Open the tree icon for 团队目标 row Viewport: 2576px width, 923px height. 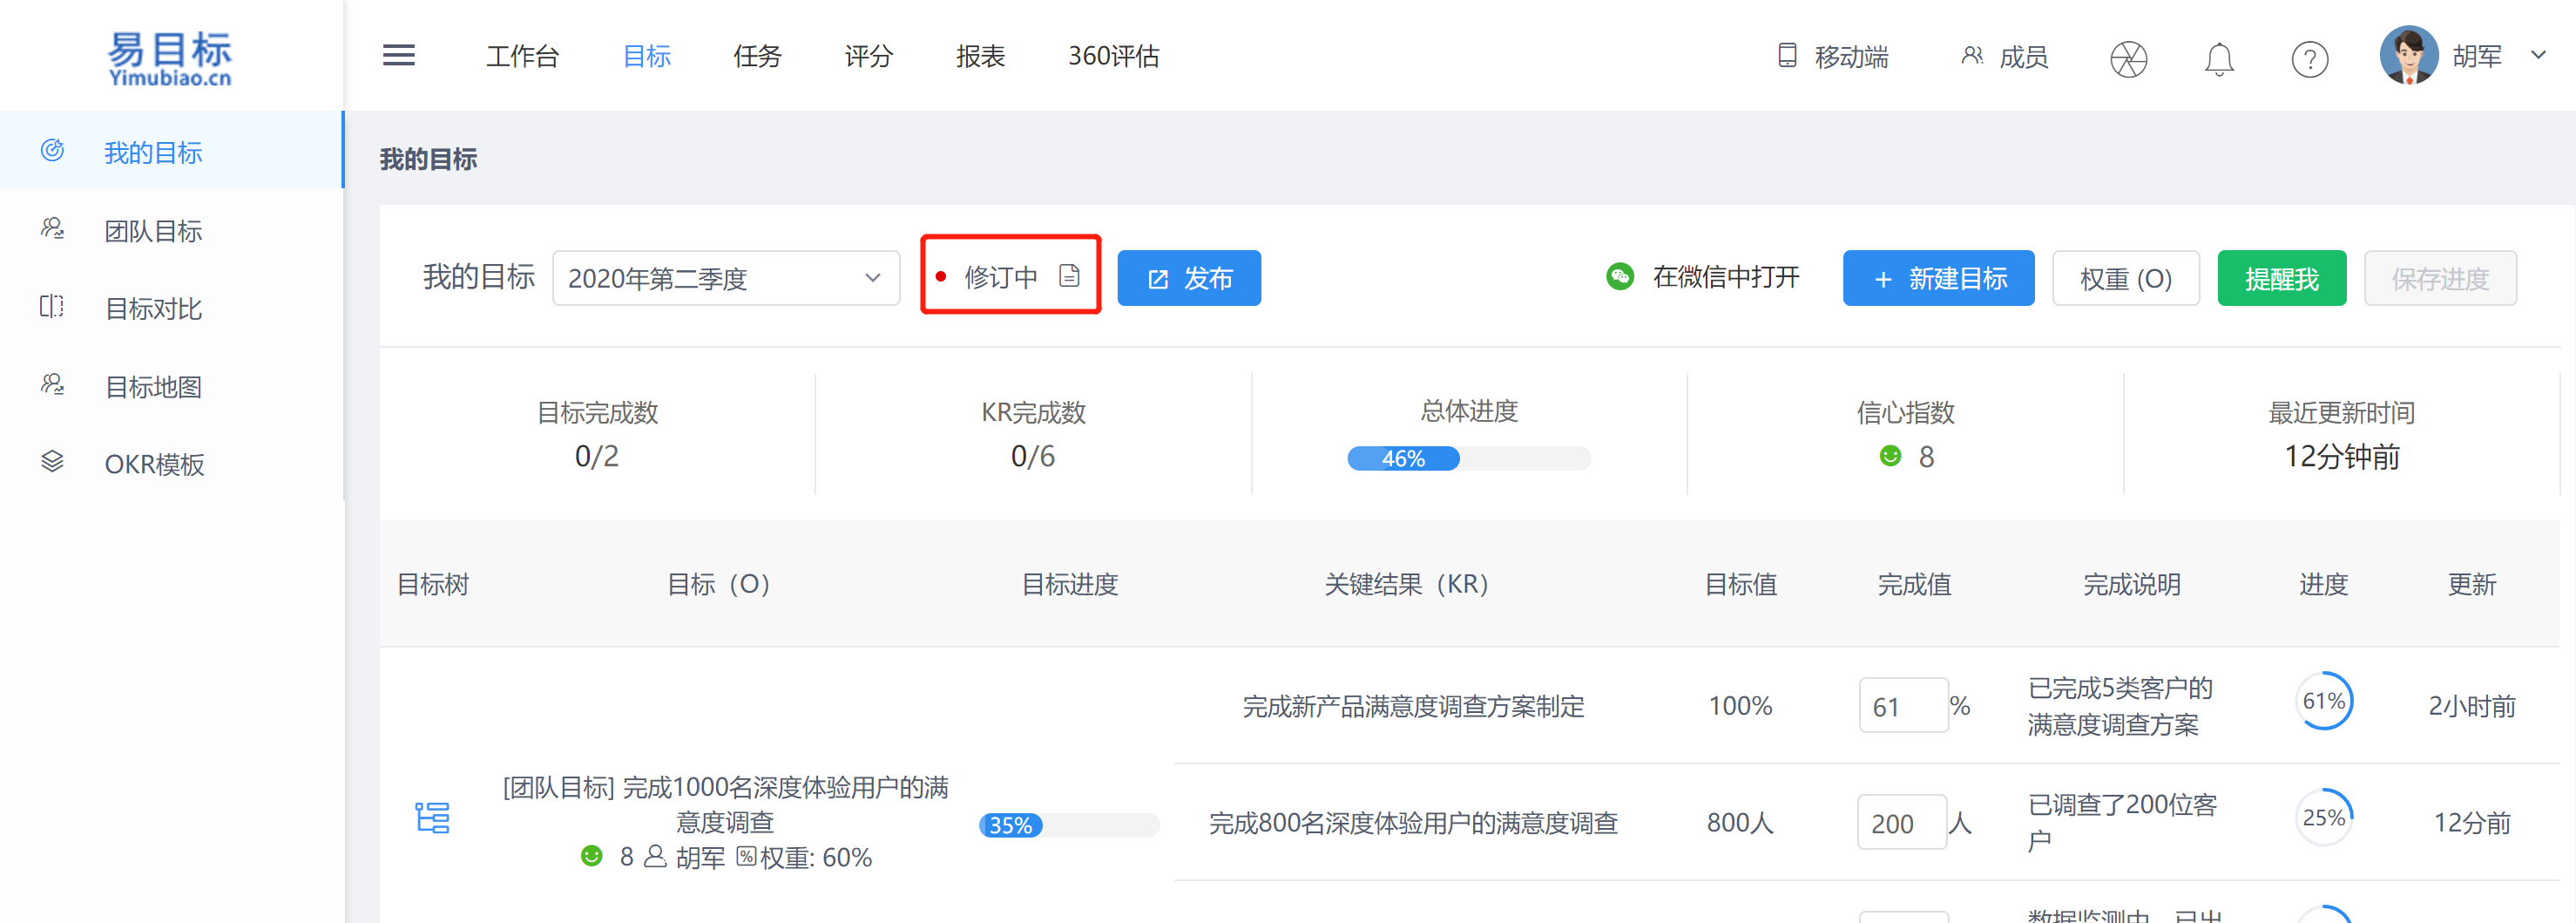[x=432, y=817]
